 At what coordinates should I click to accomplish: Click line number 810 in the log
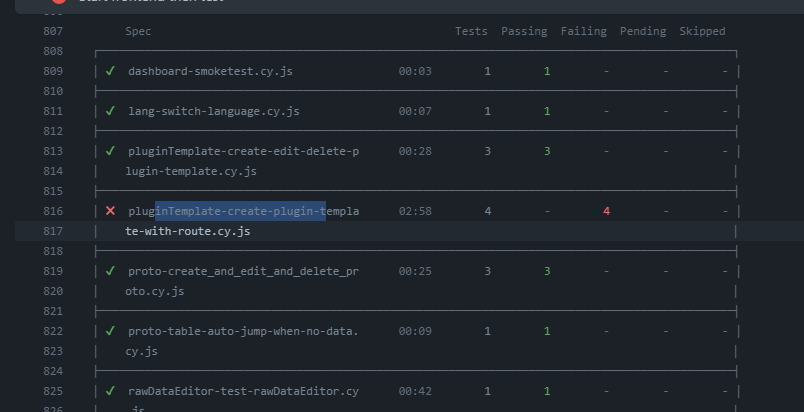[53, 91]
